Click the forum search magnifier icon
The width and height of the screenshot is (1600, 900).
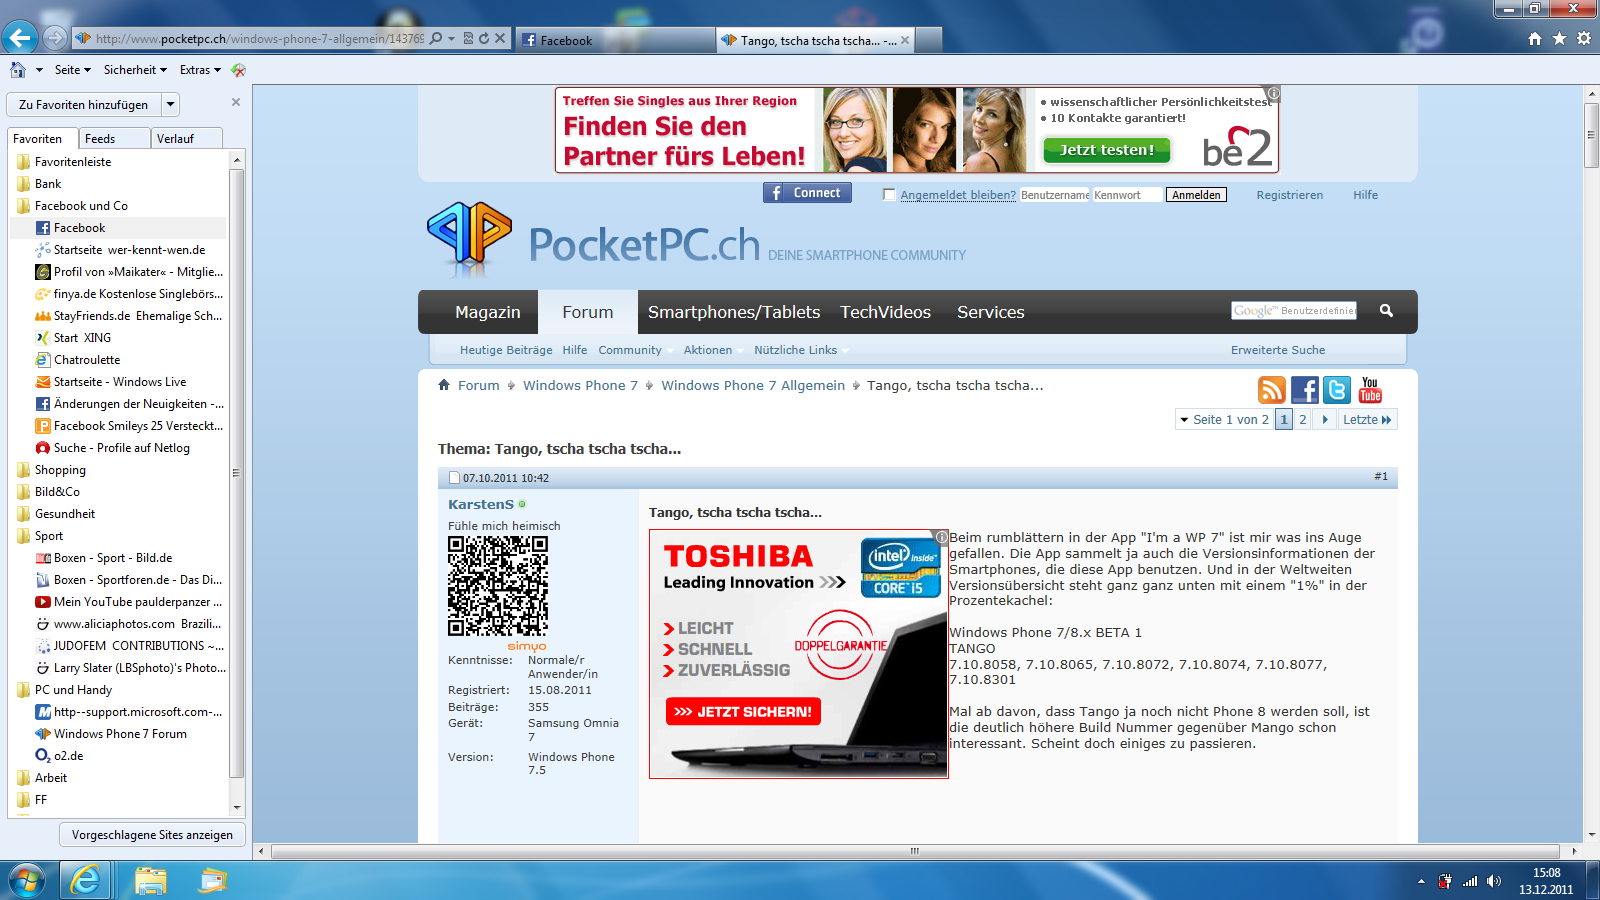click(x=1386, y=310)
